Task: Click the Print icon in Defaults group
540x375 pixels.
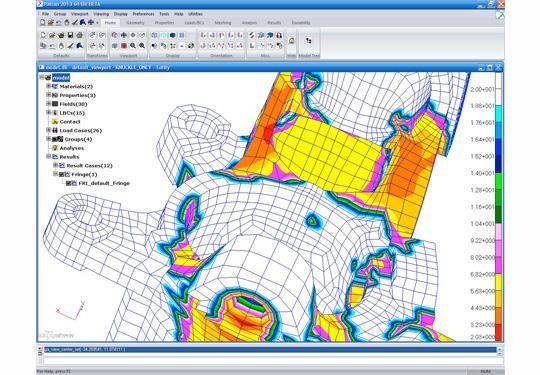Action: [80, 35]
